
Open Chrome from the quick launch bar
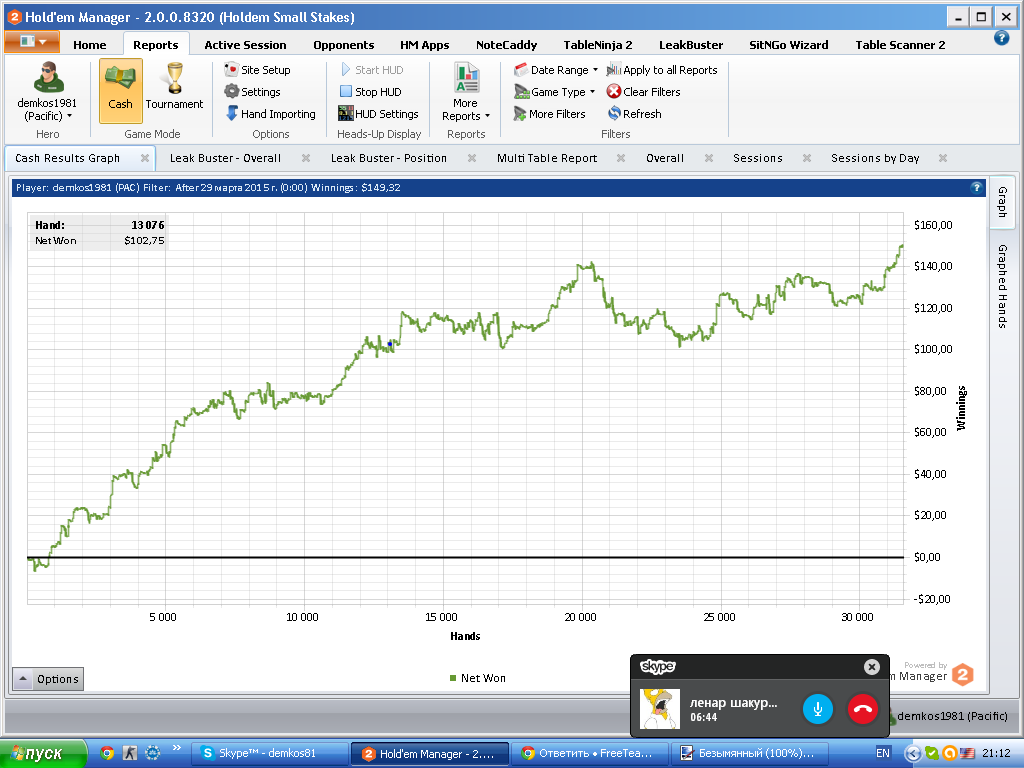pyautogui.click(x=107, y=753)
